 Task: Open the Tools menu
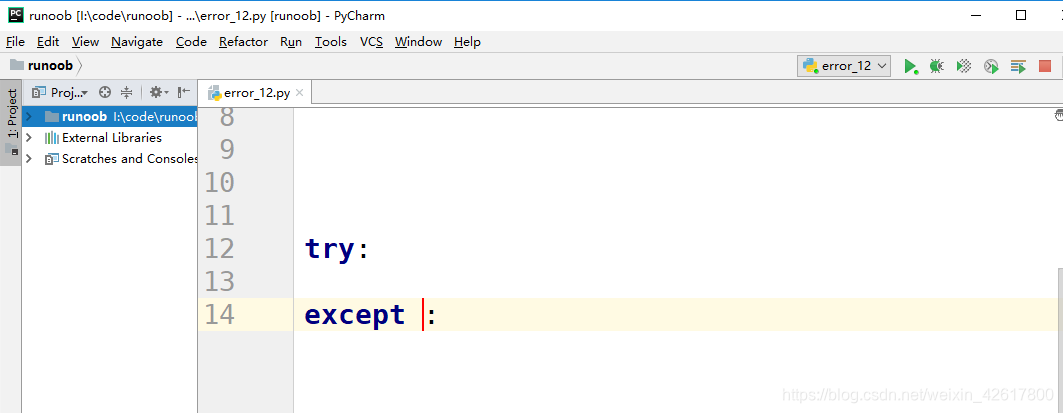click(x=331, y=41)
